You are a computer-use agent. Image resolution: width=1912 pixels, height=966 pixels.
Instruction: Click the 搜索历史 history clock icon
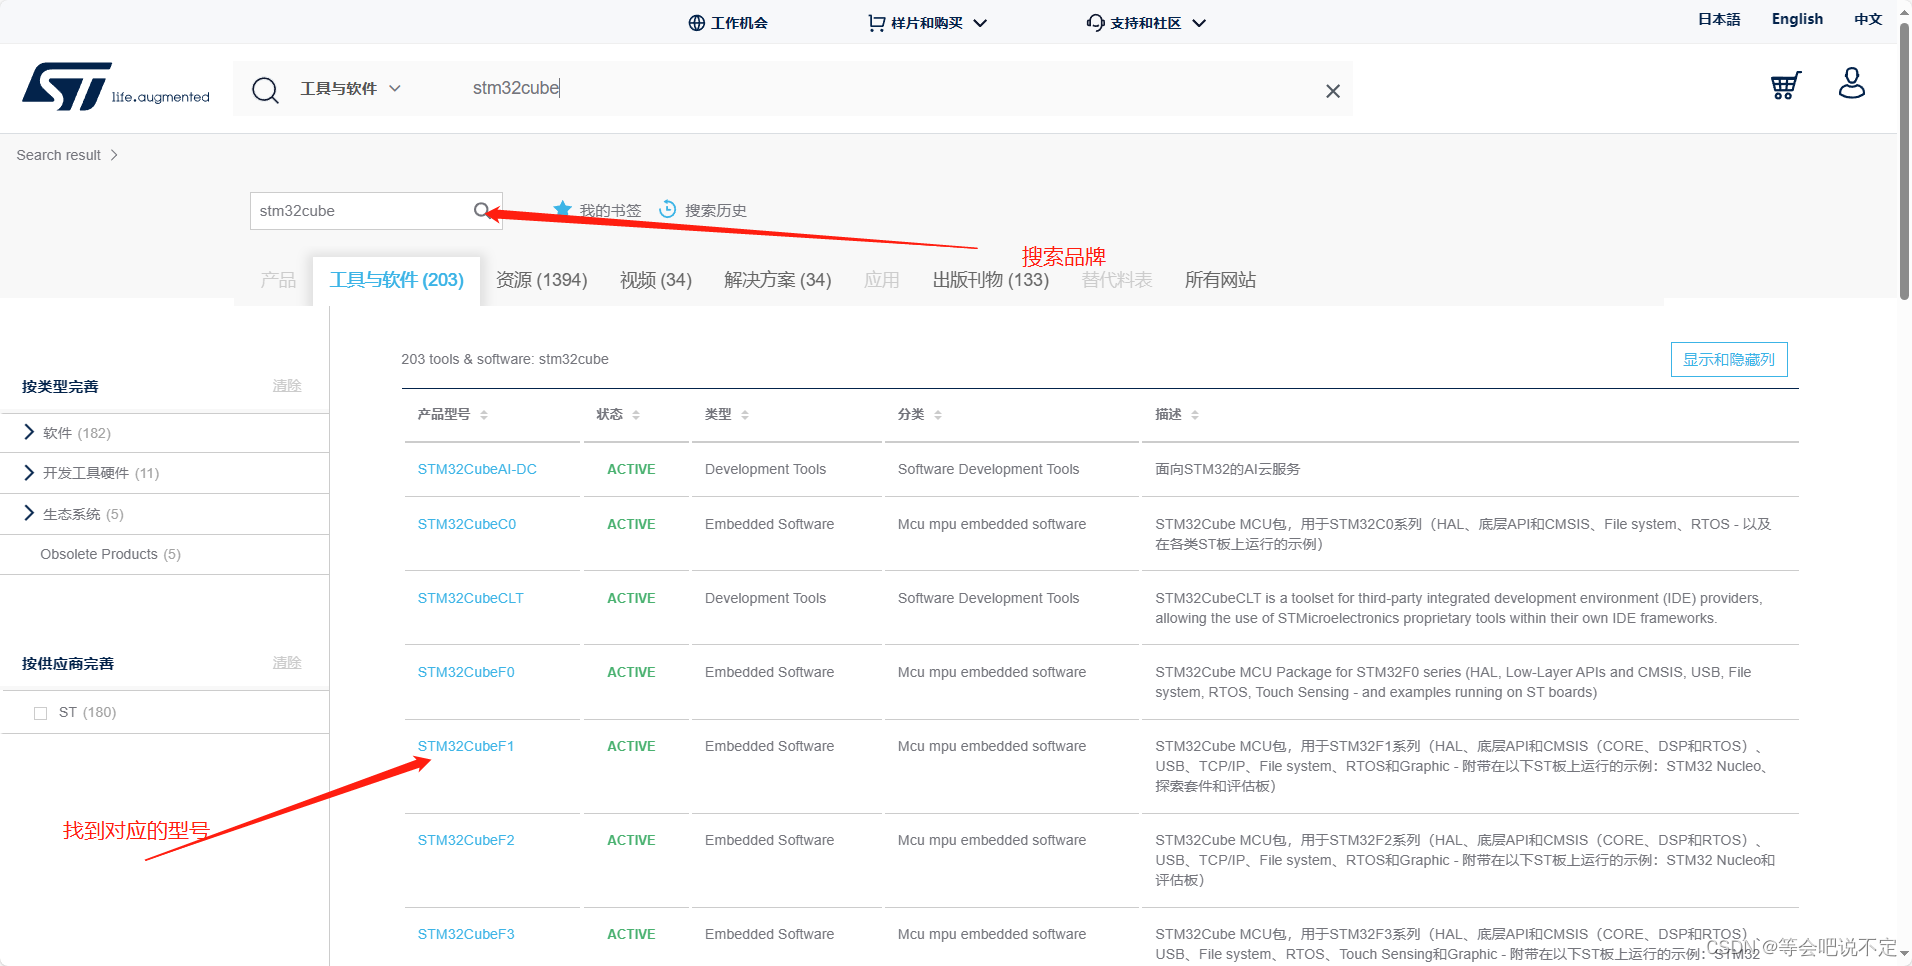coord(668,209)
